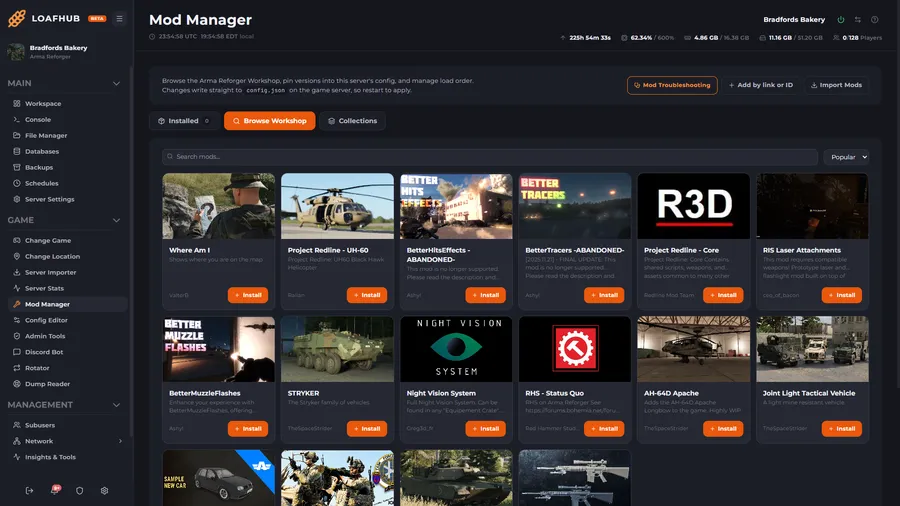Install Project Redline - Core mod
Image resolution: width=900 pixels, height=506 pixels.
(x=723, y=295)
